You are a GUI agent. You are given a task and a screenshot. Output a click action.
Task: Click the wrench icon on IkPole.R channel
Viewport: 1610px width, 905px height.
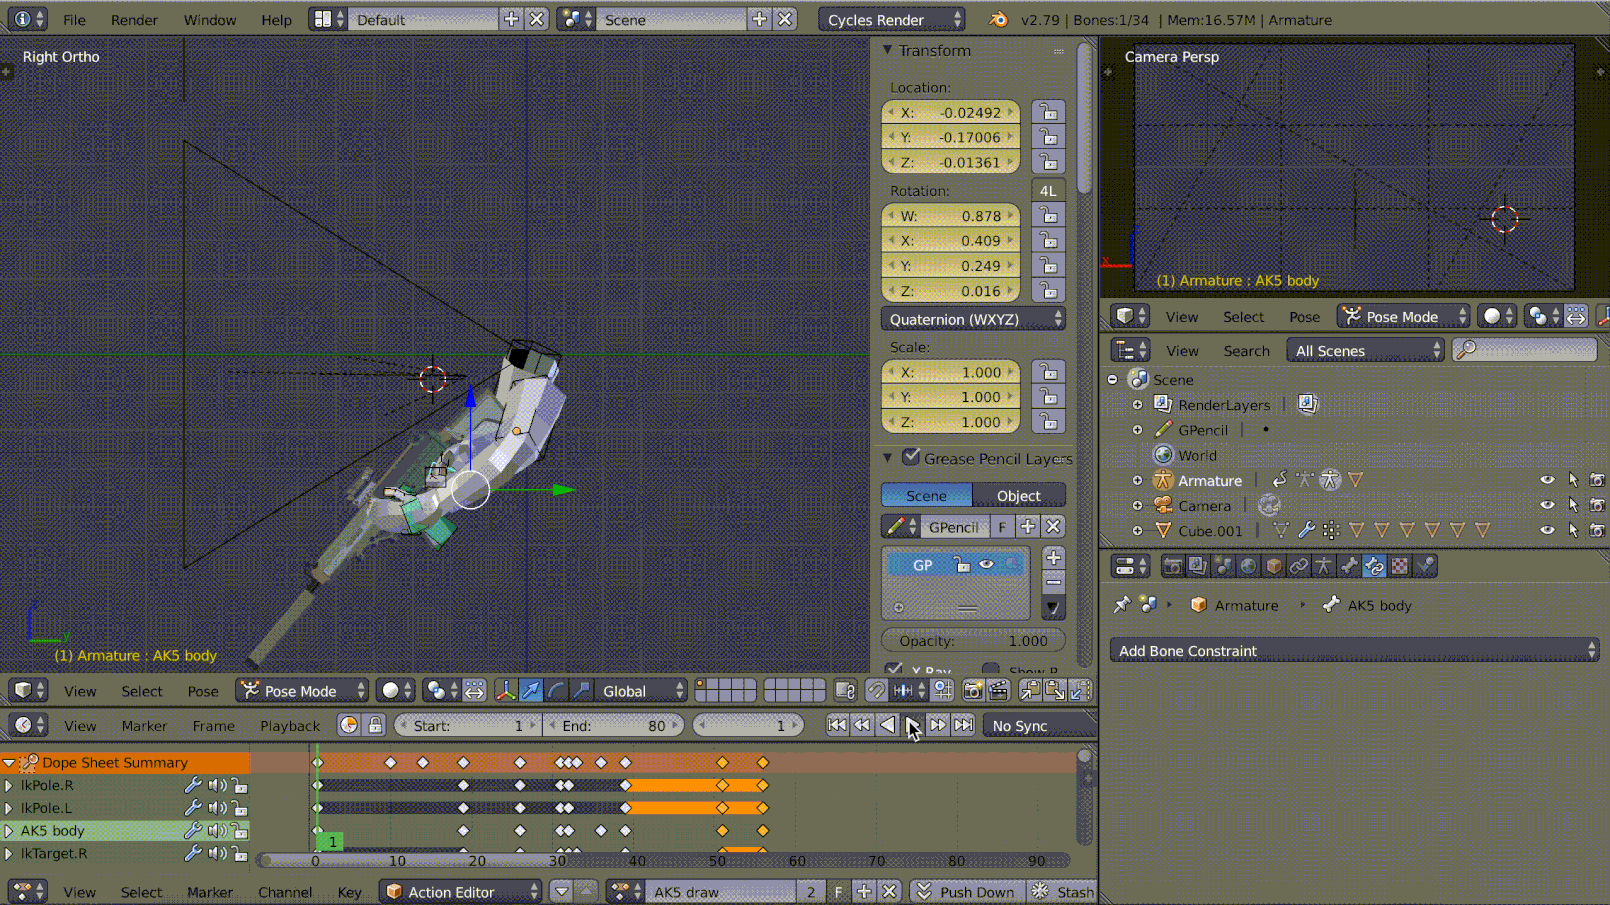(193, 785)
